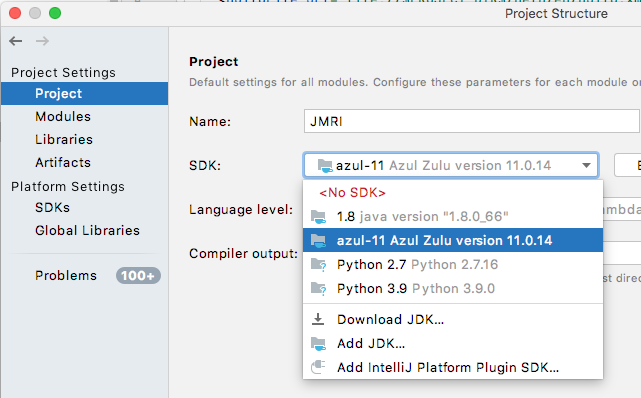Click the IntelliJ Platform Plugin SDK plug icon
The width and height of the screenshot is (641, 398).
point(318,367)
